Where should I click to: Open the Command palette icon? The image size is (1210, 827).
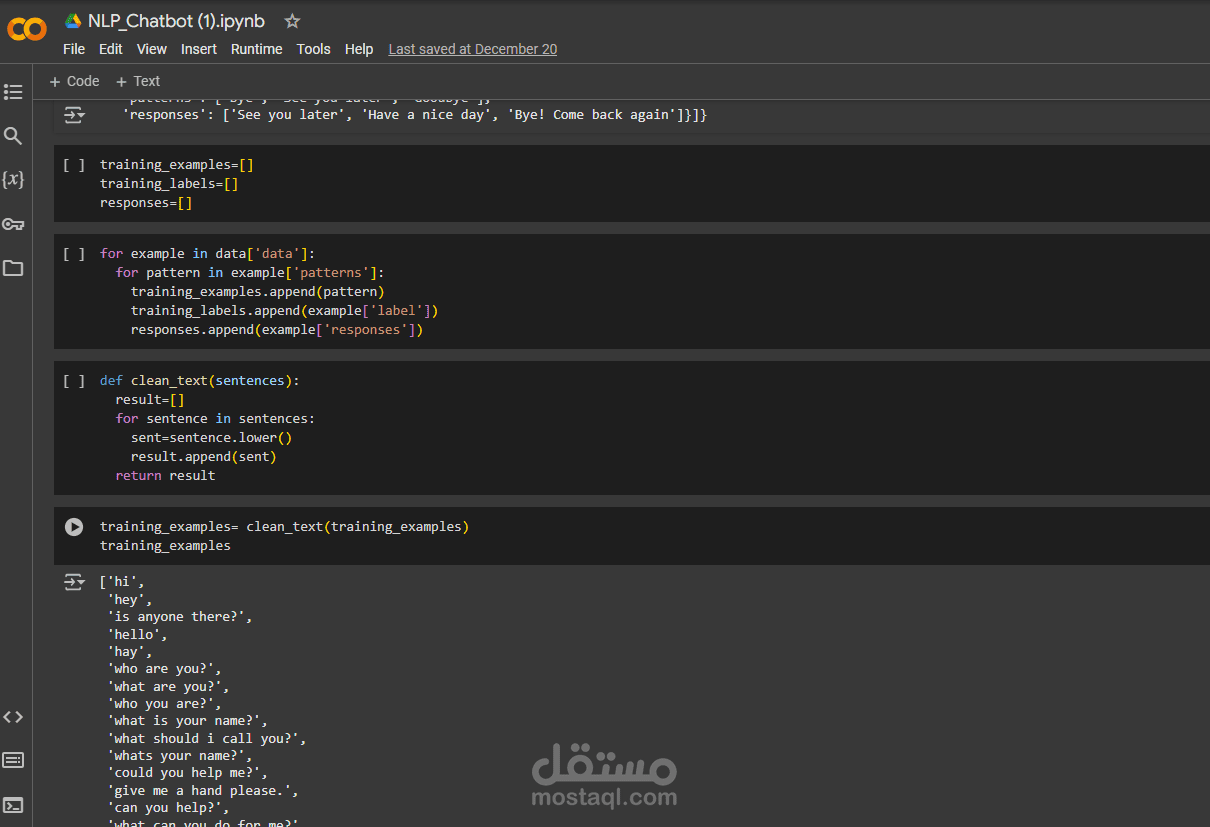[13, 761]
